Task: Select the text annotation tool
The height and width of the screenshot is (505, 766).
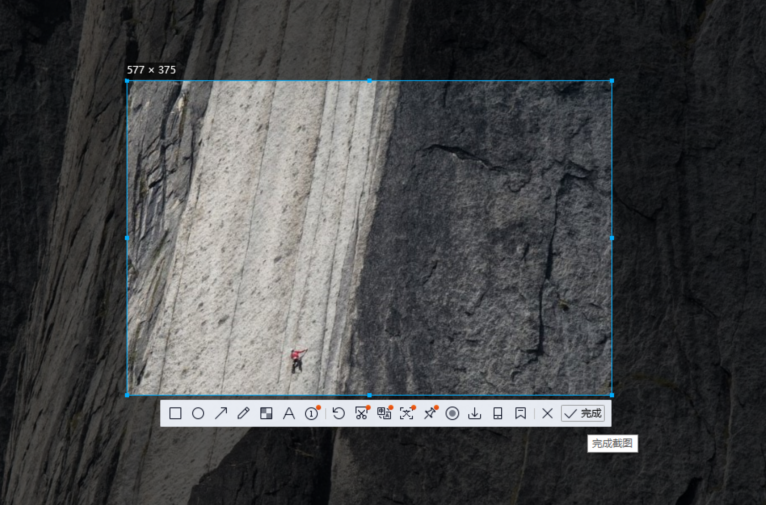Action: 289,413
